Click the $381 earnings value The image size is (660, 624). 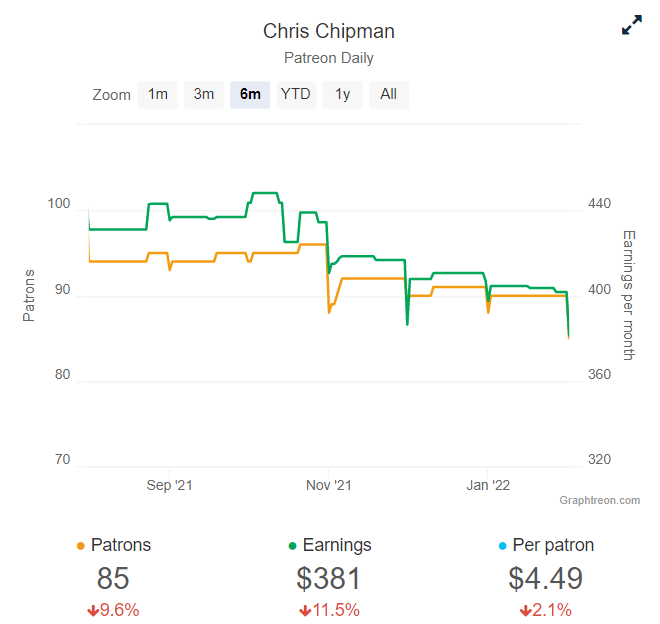[329, 579]
